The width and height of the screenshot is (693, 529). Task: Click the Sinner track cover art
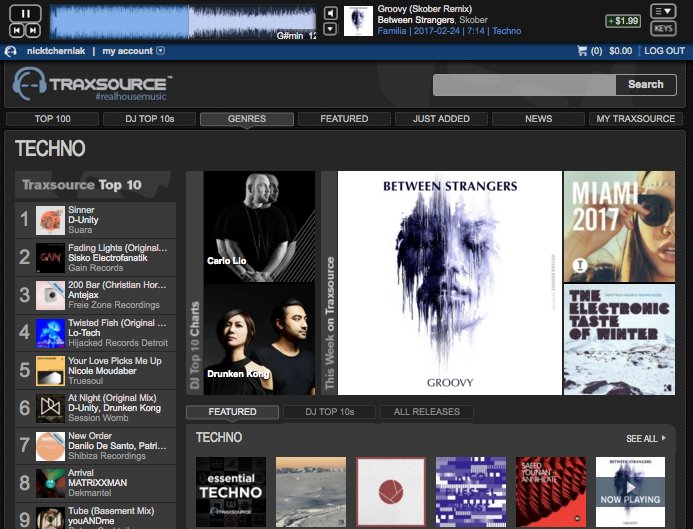click(x=50, y=220)
